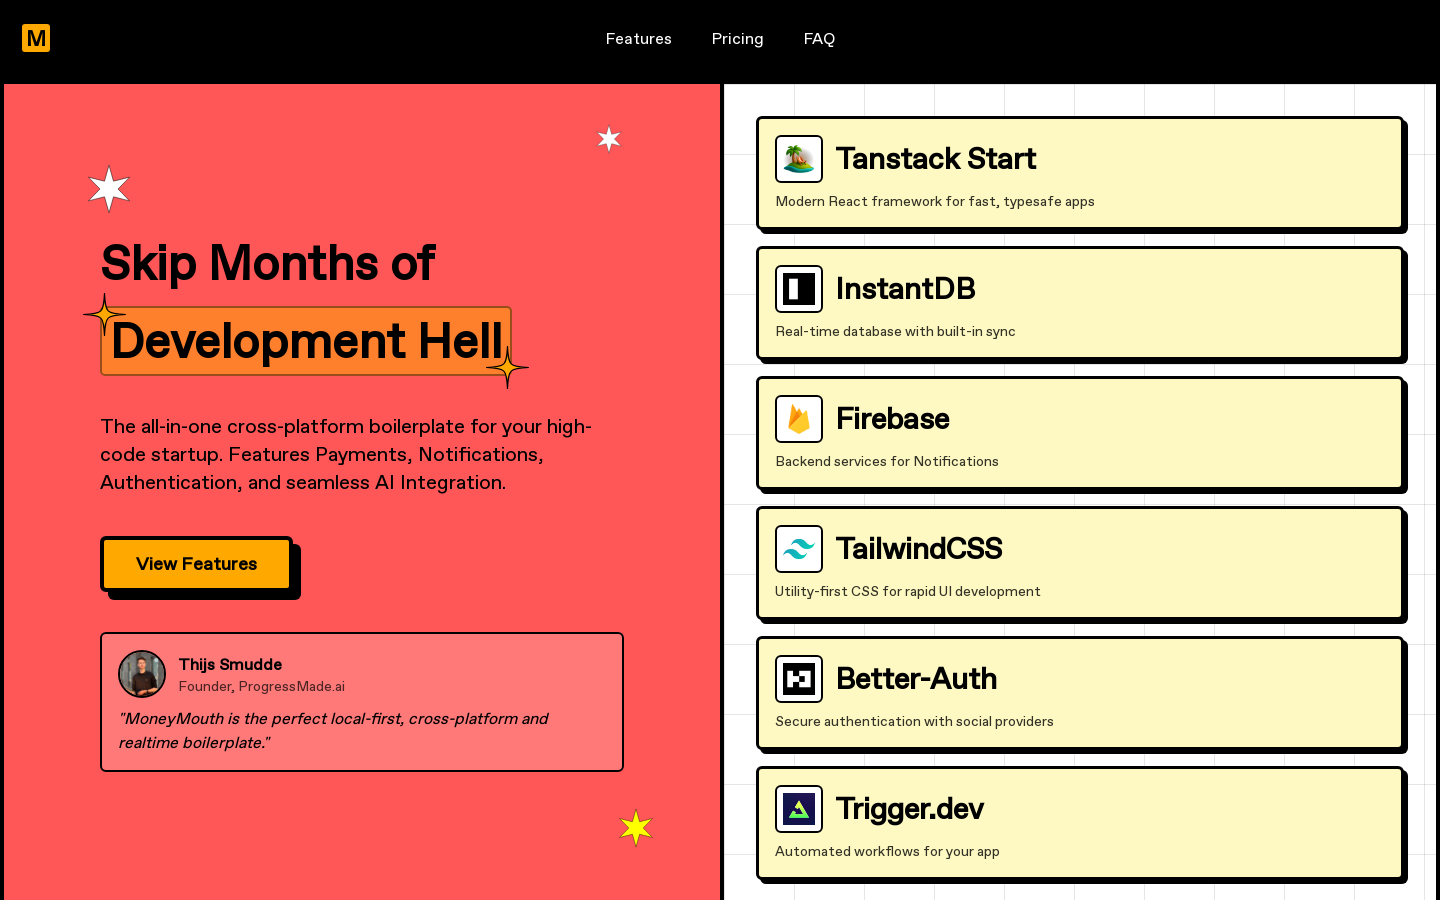Image resolution: width=1440 pixels, height=900 pixels.
Task: Click the 'Skip Months of' headline
Action: click(268, 263)
